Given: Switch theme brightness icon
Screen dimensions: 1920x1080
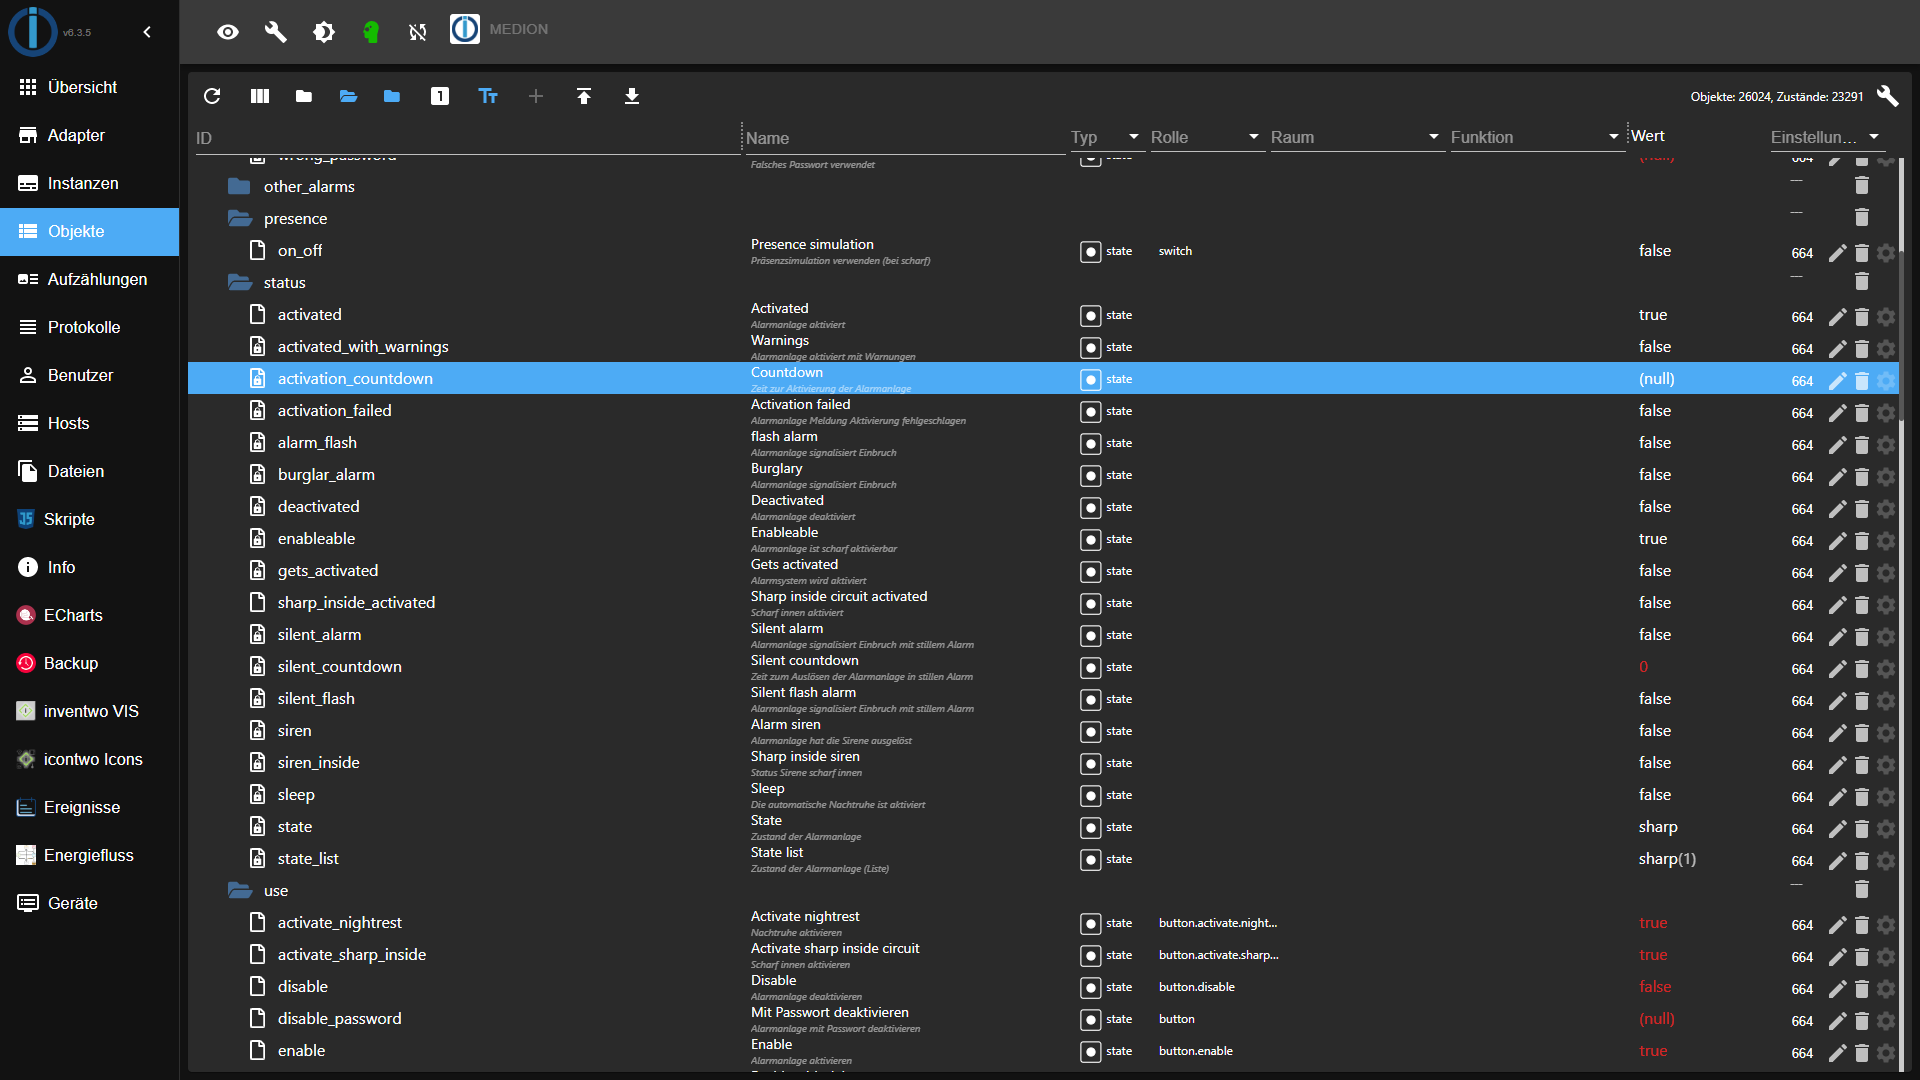Looking at the screenshot, I should (x=324, y=32).
